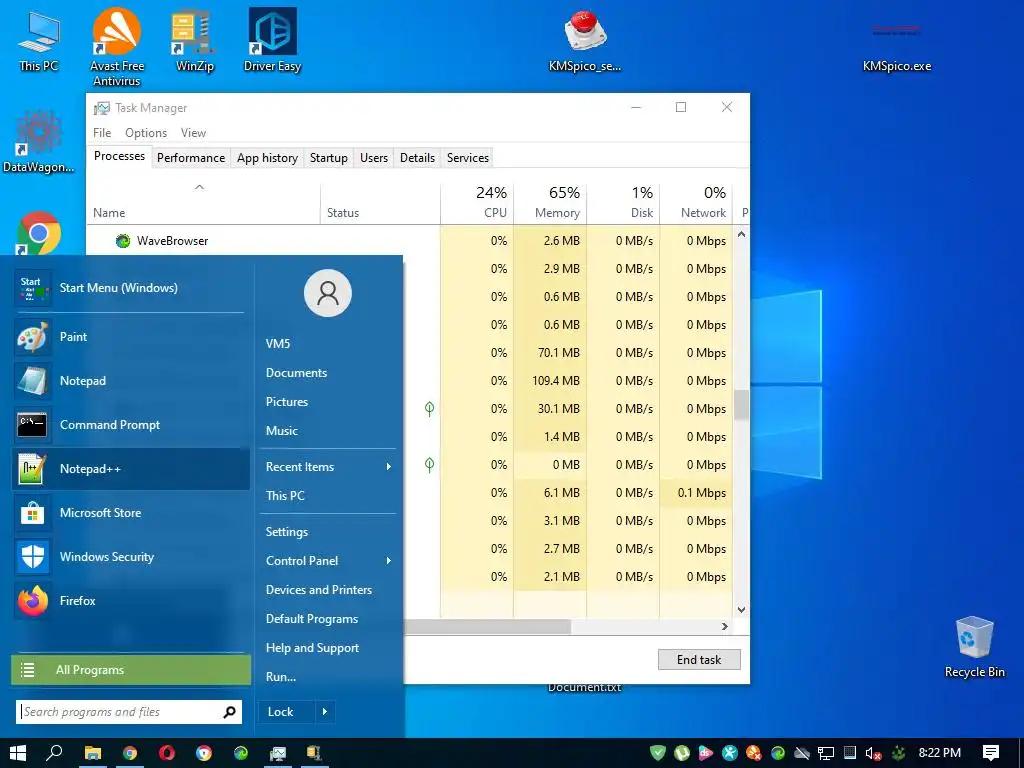Open Command Prompt in the start menu
The image size is (1024, 768).
(131, 424)
